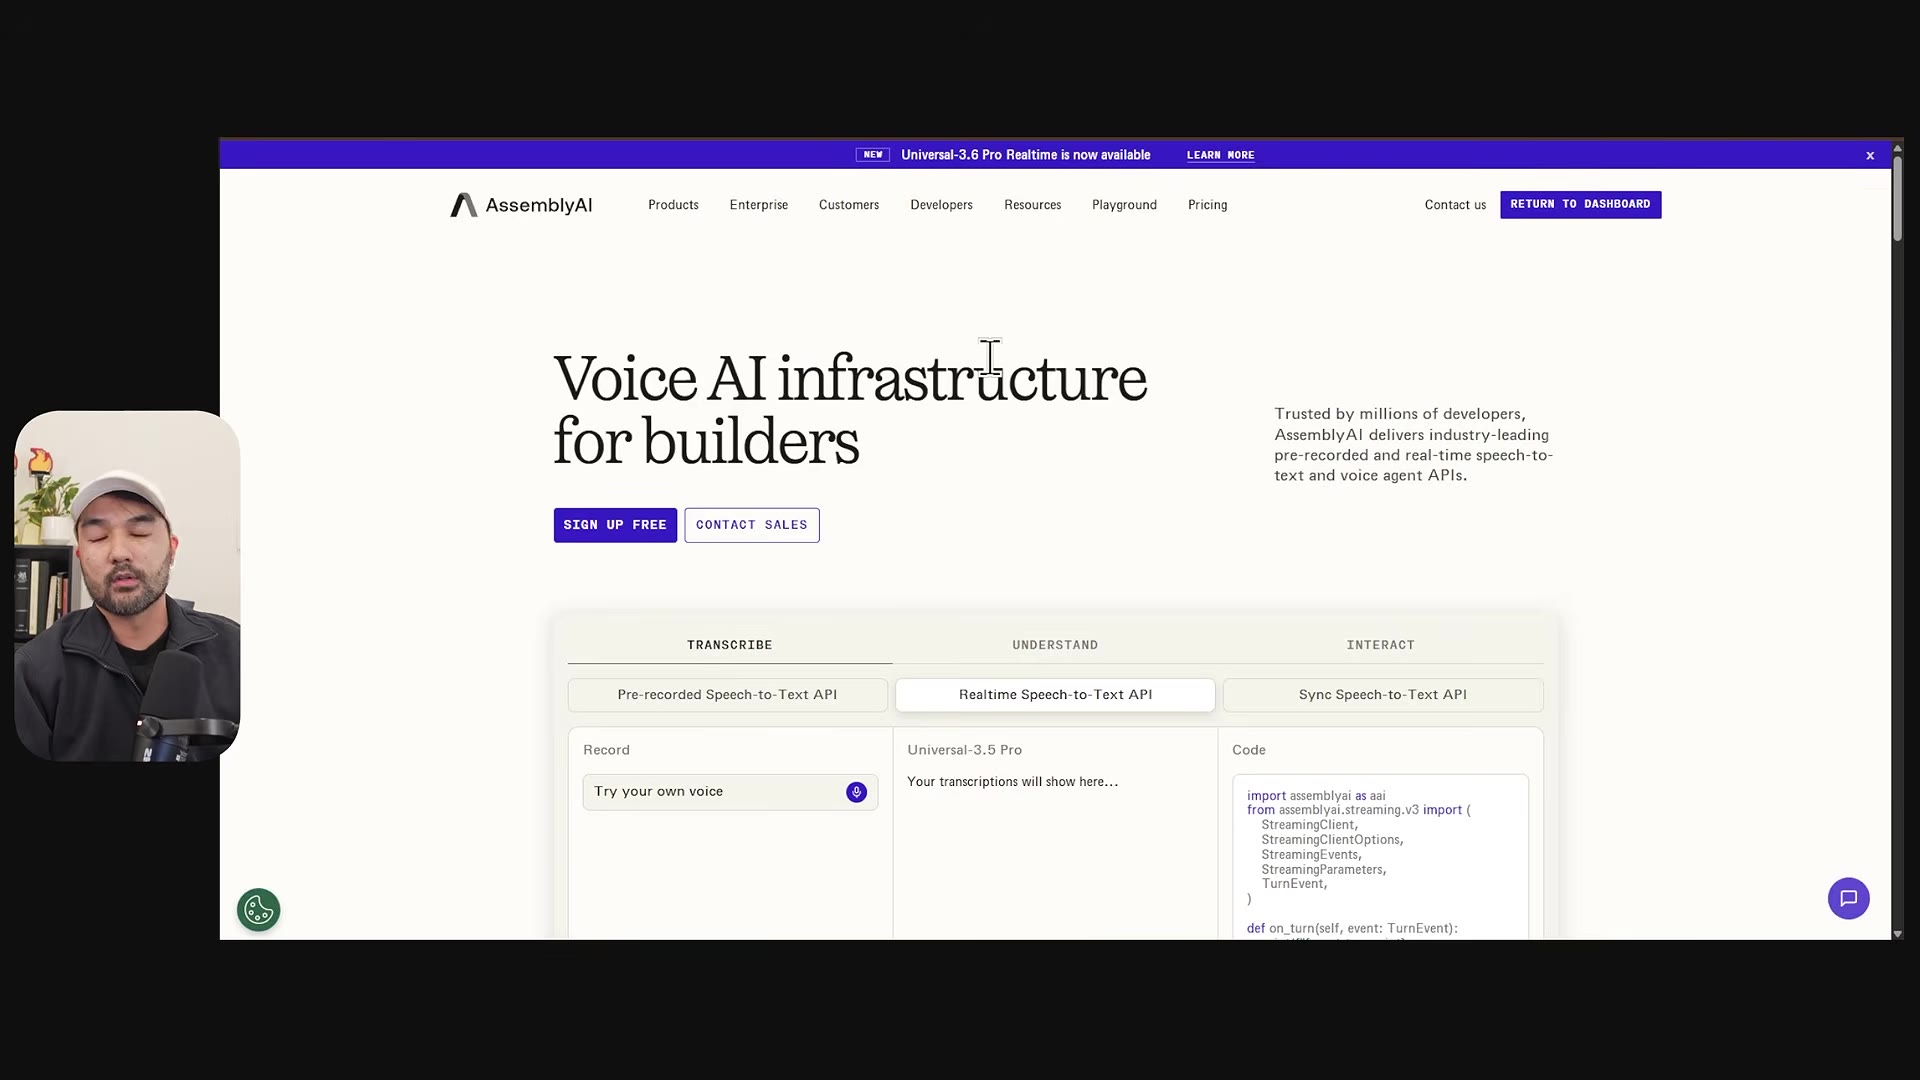Viewport: 1920px width, 1080px height.
Task: Click the 'Voice AI infrastructure' headline
Action: click(850, 379)
